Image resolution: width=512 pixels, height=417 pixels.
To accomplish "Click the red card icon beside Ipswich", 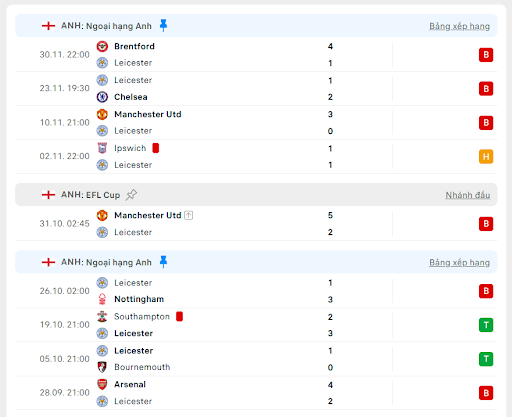I will pos(156,148).
